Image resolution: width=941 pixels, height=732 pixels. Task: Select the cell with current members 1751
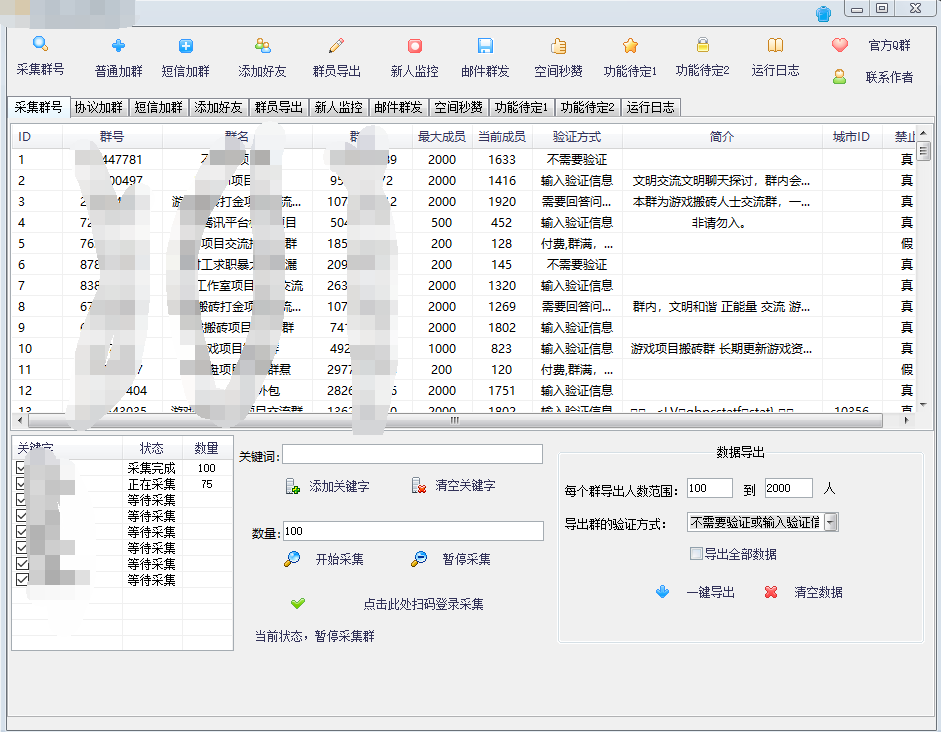(502, 391)
